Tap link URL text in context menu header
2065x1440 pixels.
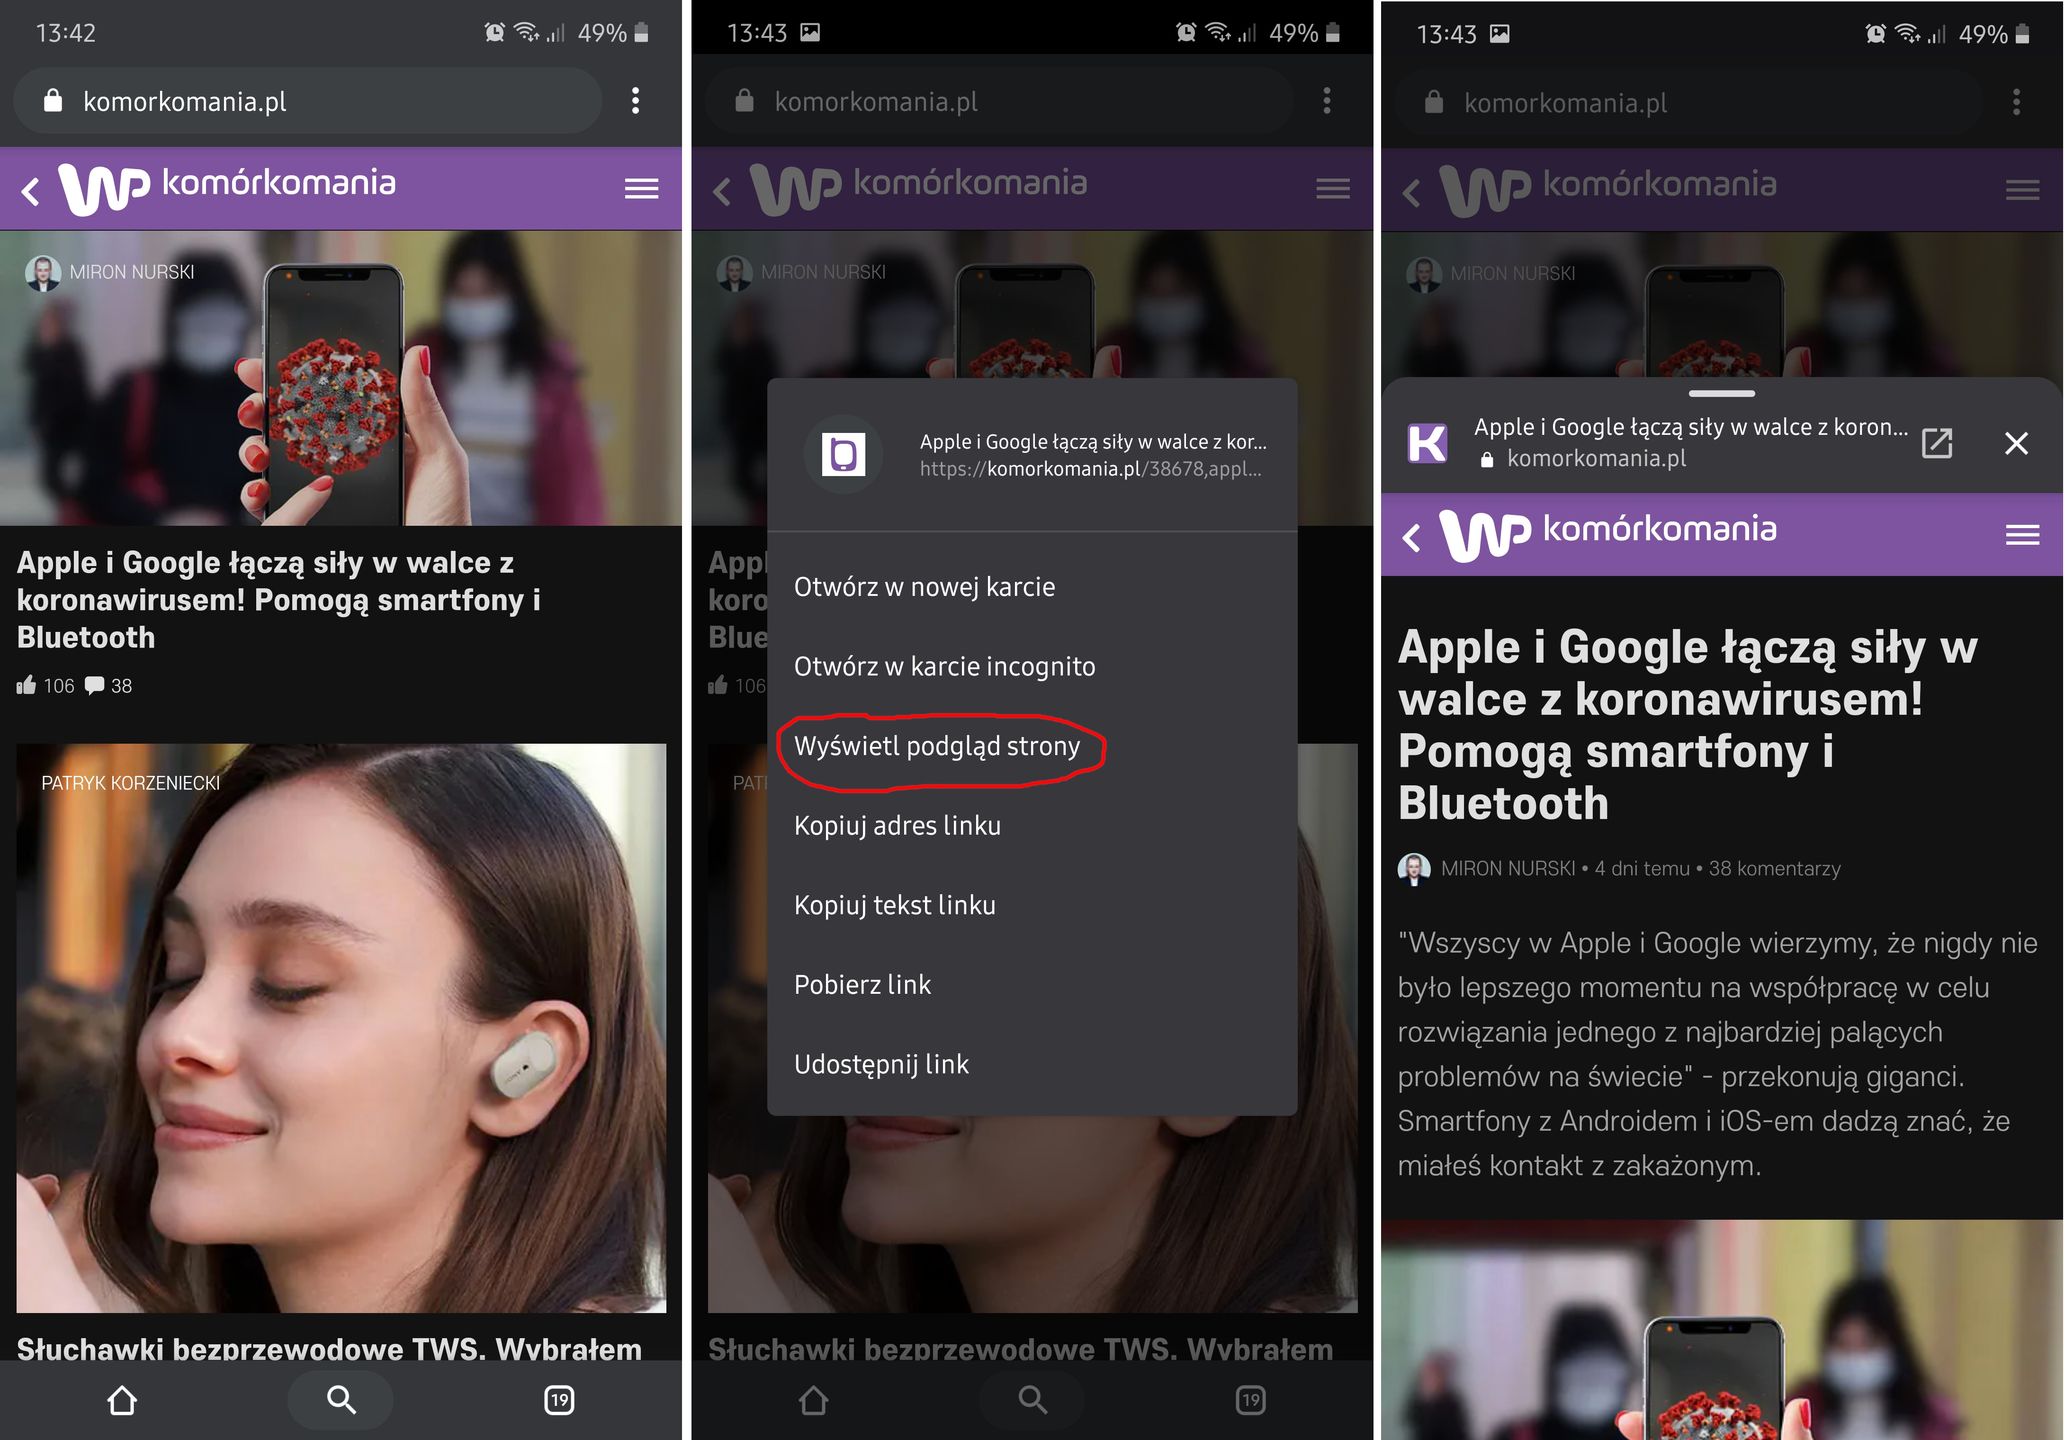(1091, 469)
